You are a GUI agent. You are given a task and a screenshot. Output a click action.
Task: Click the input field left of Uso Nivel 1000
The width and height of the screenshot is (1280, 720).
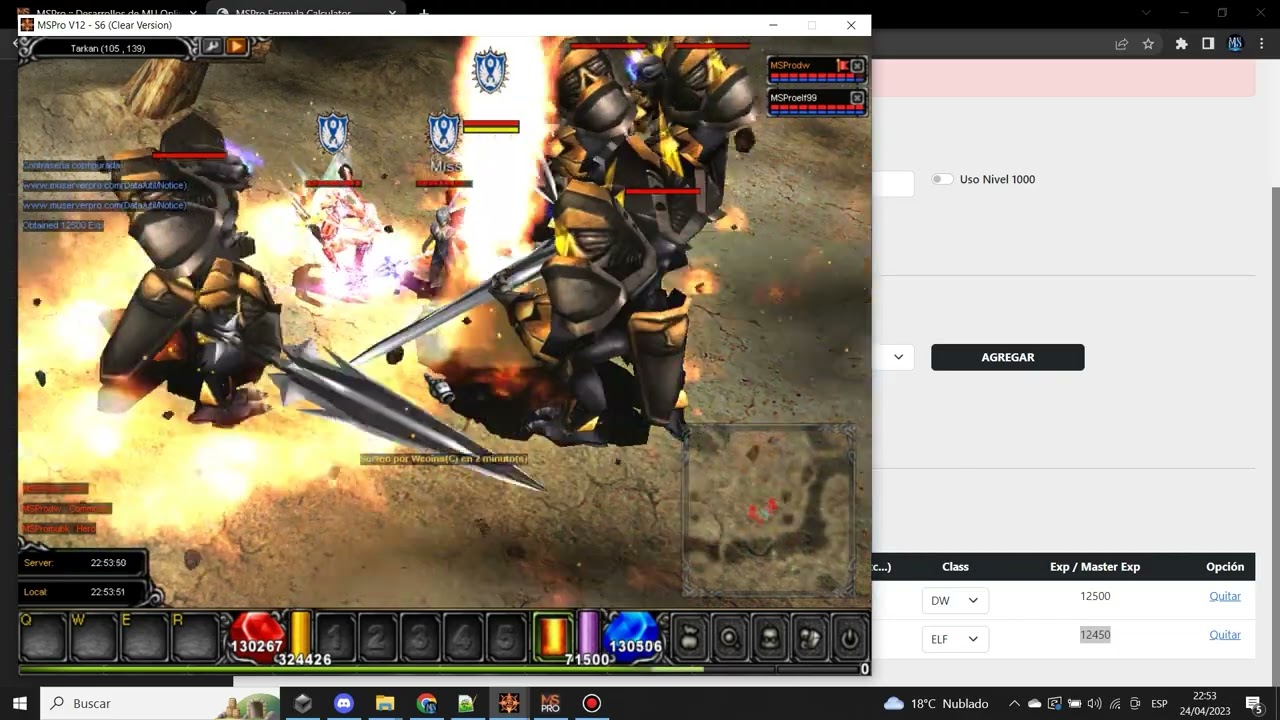[x=893, y=184]
